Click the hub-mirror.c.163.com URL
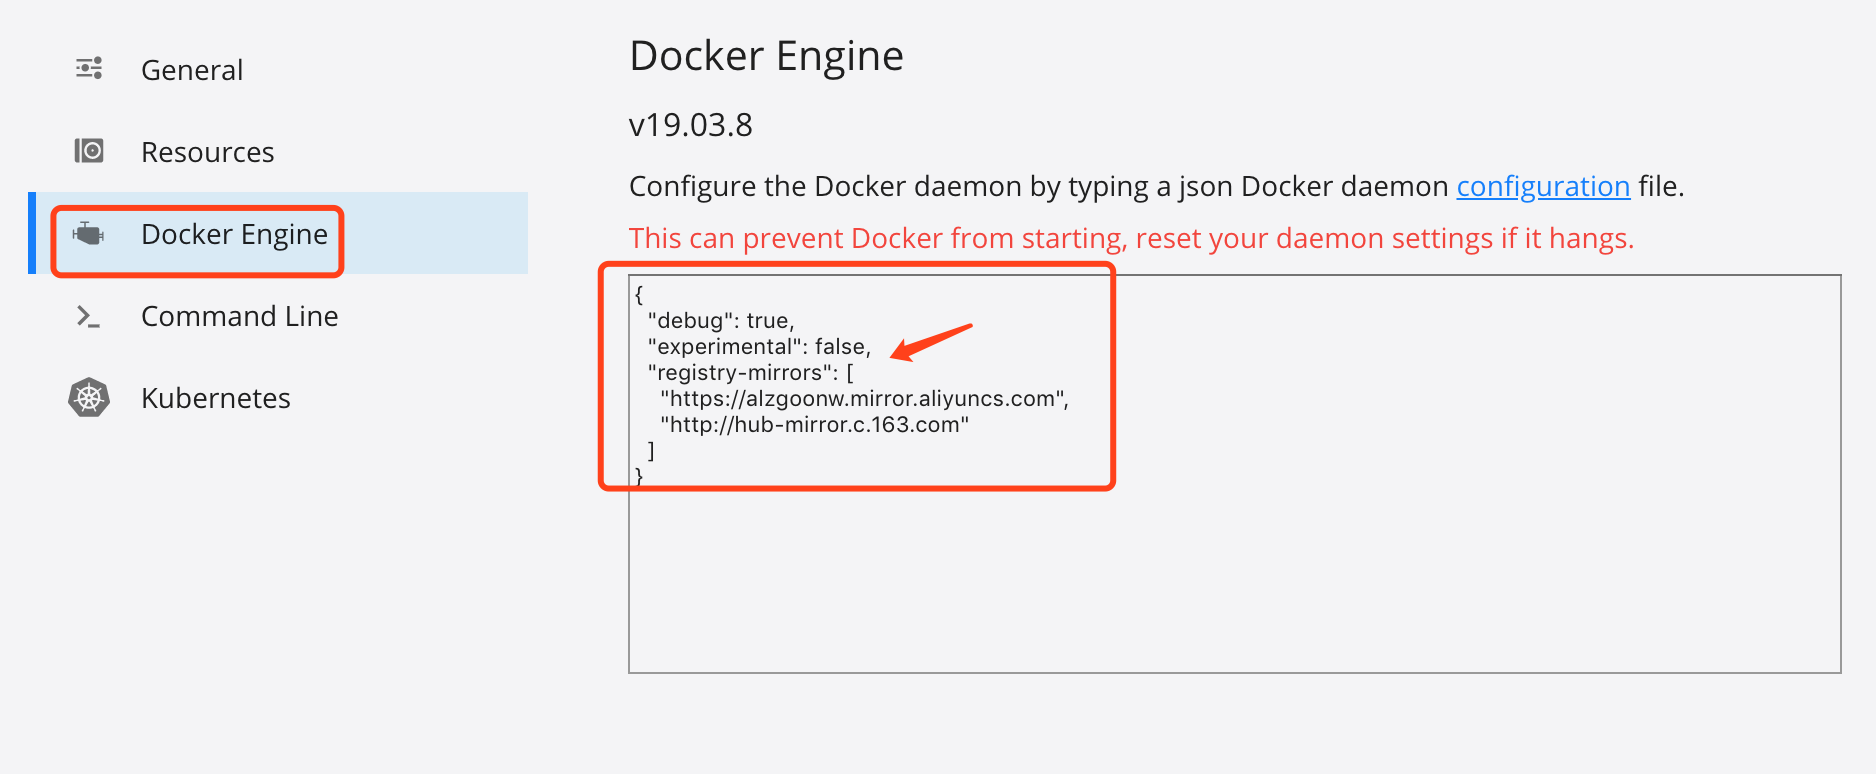Screen dimensions: 1876x774 814,424
